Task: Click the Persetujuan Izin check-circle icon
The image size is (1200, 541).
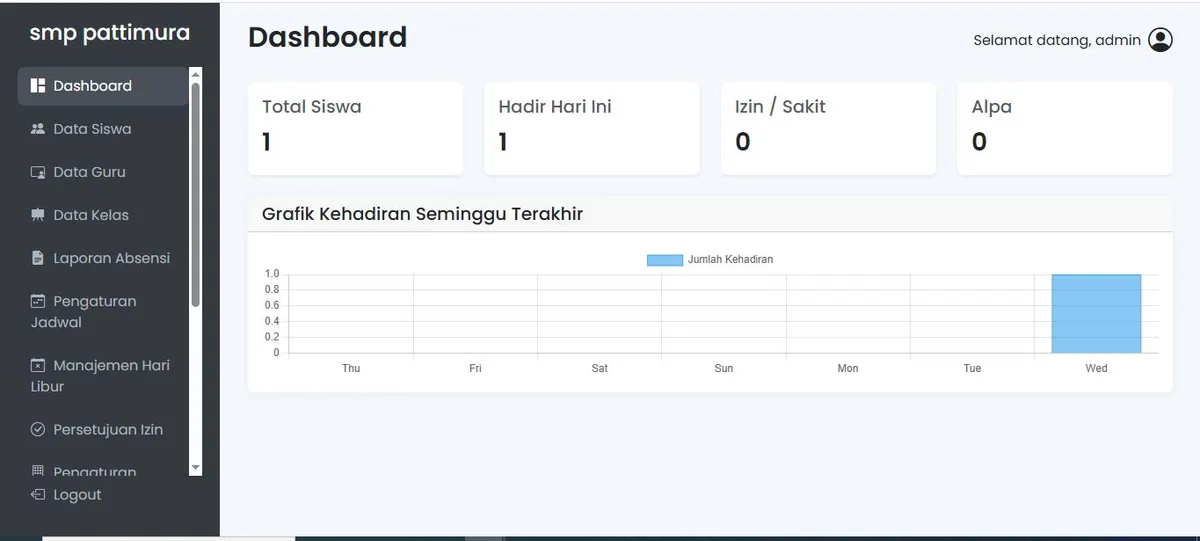Action: (38, 429)
